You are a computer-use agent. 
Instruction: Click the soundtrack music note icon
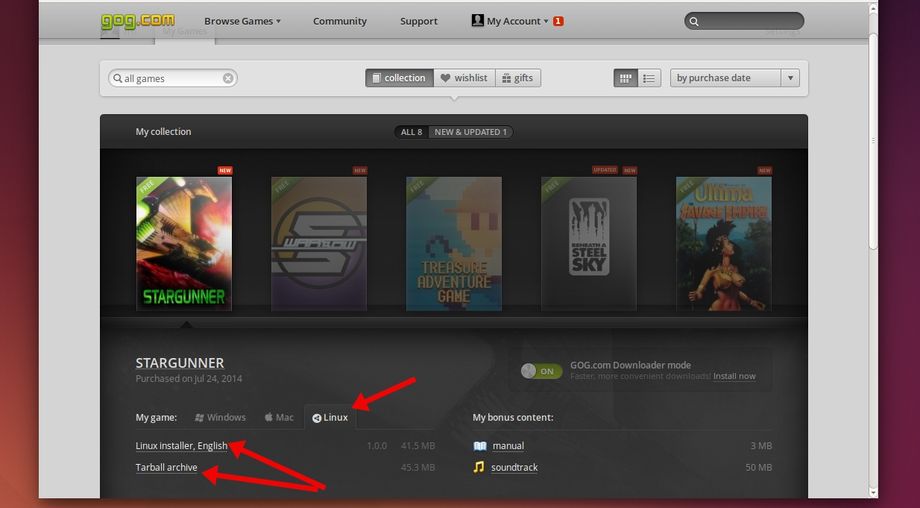479,467
